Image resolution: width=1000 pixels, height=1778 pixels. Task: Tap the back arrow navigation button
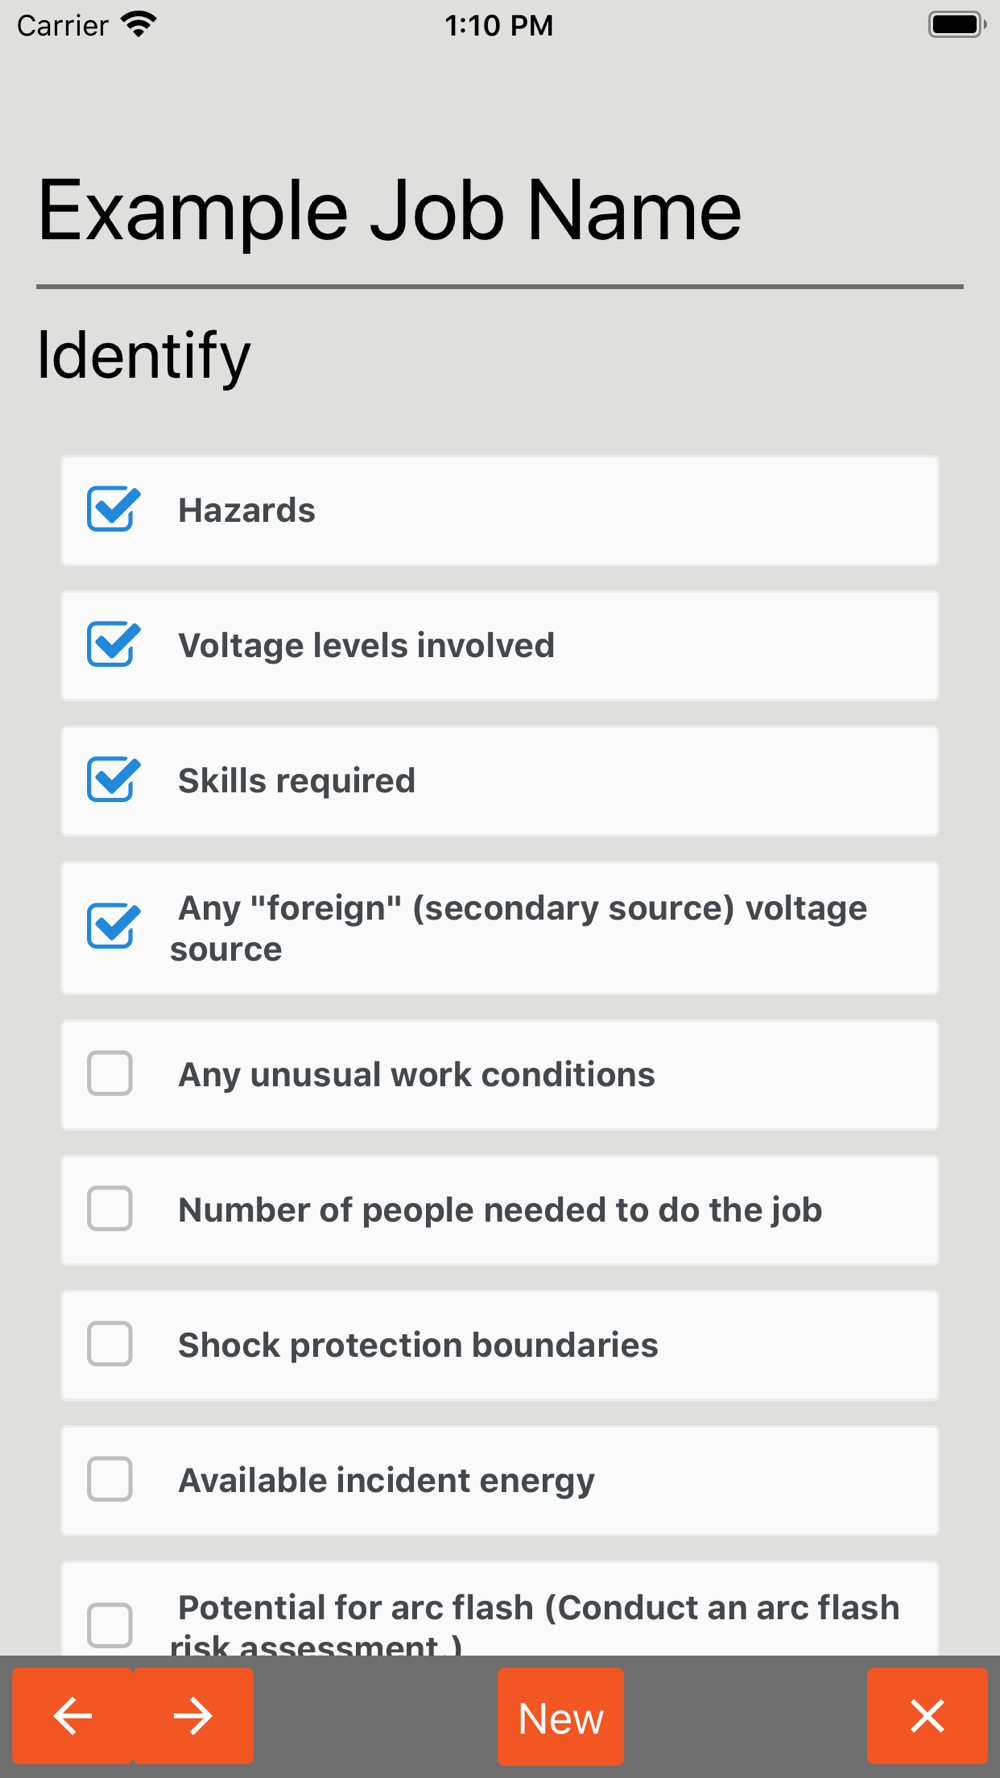coord(72,1715)
